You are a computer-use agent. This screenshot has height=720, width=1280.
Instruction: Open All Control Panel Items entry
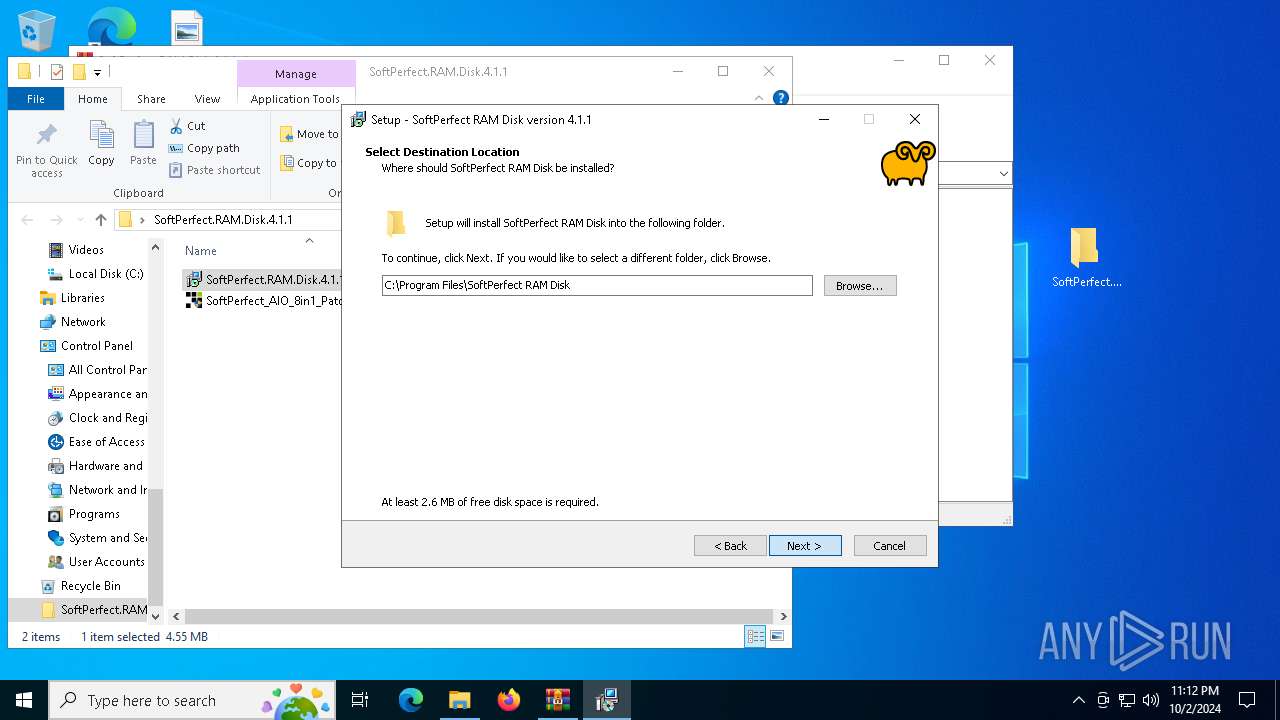pyautogui.click(x=97, y=370)
